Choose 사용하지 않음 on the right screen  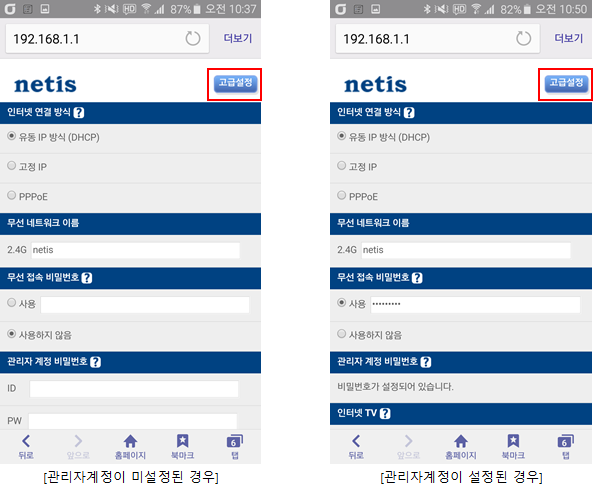(342, 334)
